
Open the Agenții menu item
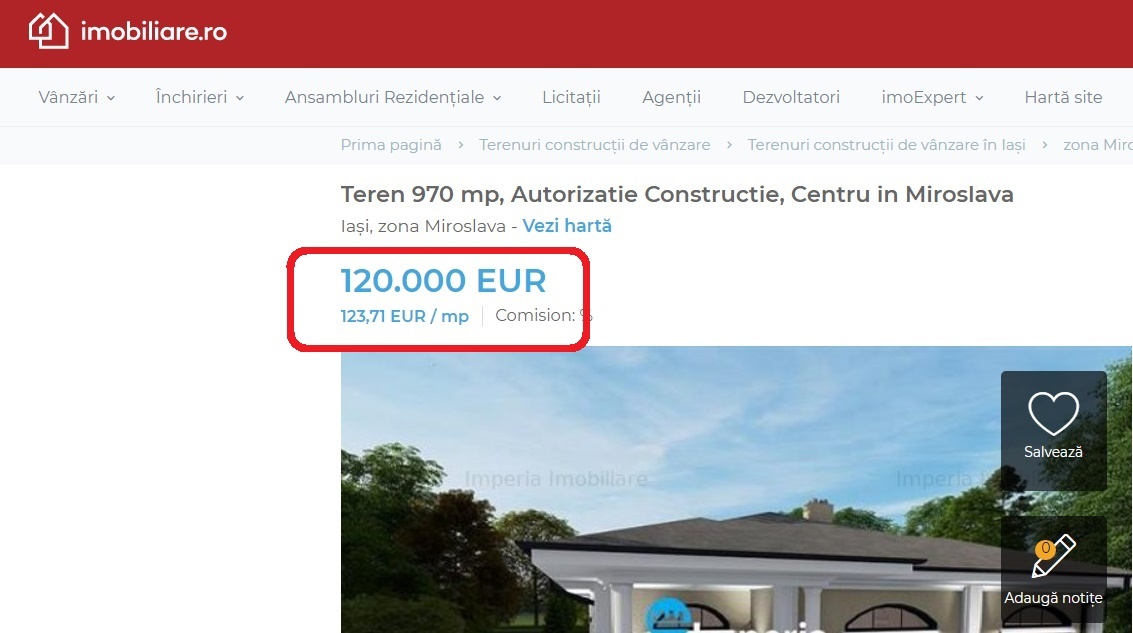coord(671,97)
